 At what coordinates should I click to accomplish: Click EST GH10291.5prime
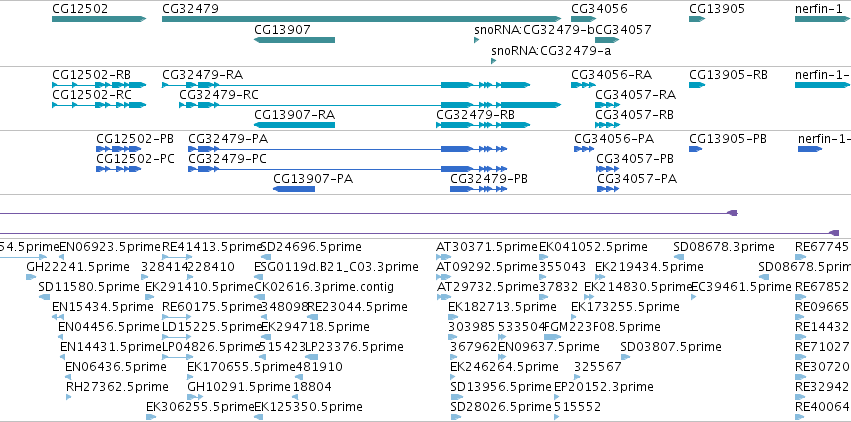pyautogui.click(x=239, y=387)
